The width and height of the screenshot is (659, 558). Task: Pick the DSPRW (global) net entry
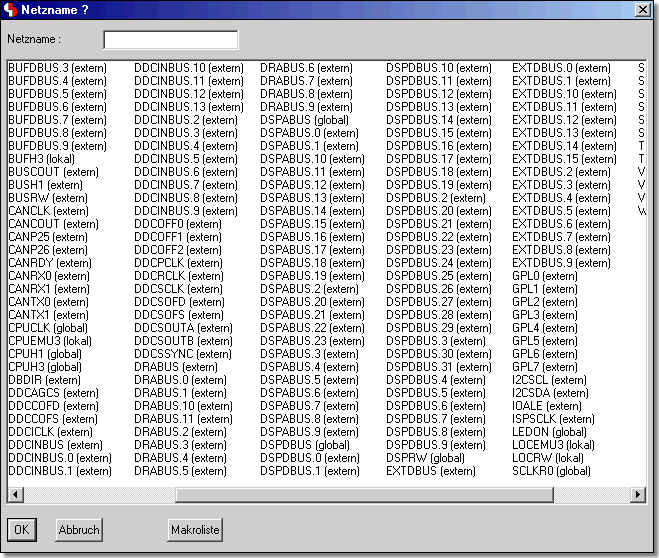[x=425, y=458]
